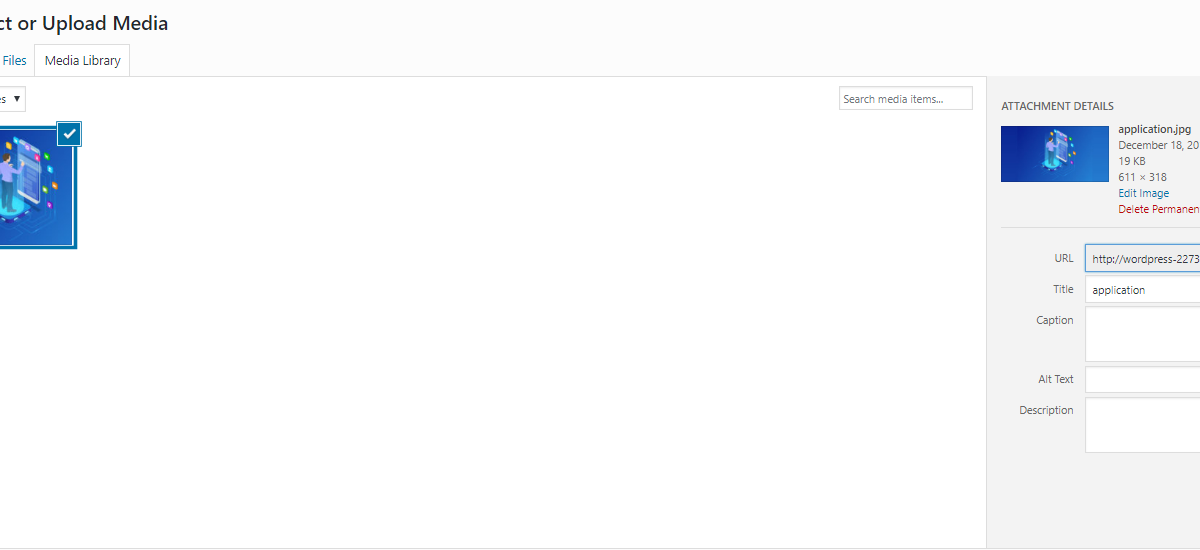Image resolution: width=1200 pixels, height=550 pixels.
Task: Click the December 18 upload date text
Action: (x=1159, y=145)
